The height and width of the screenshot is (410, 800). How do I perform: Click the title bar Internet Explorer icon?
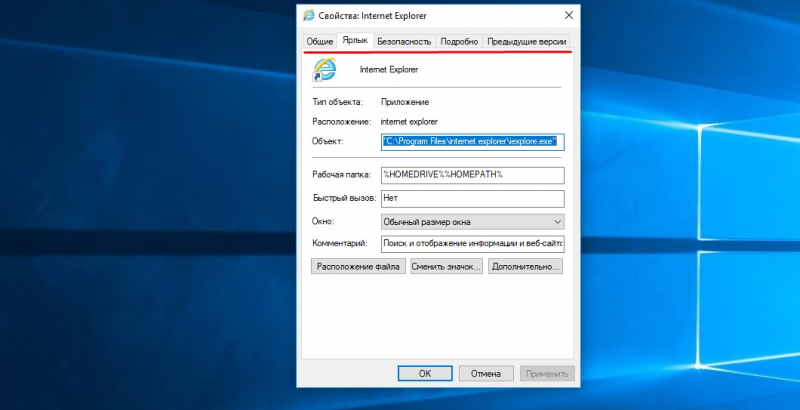point(308,15)
